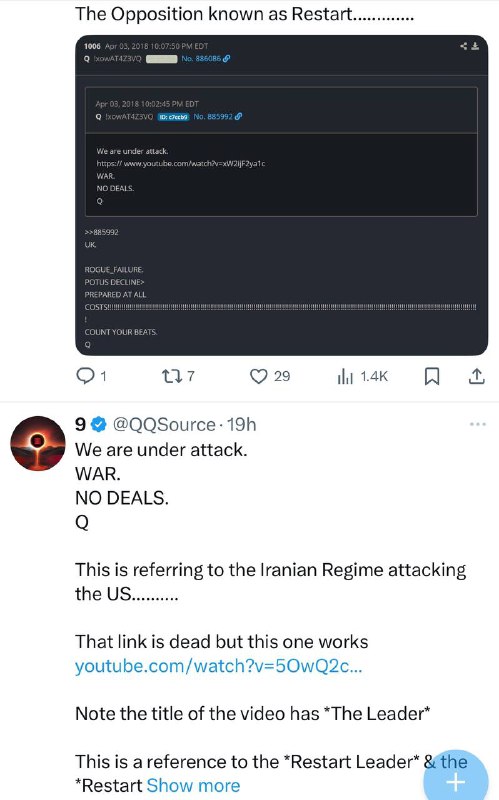499x800 pixels.
Task: Bookmark the Restart opposition tweet
Action: pos(432,377)
